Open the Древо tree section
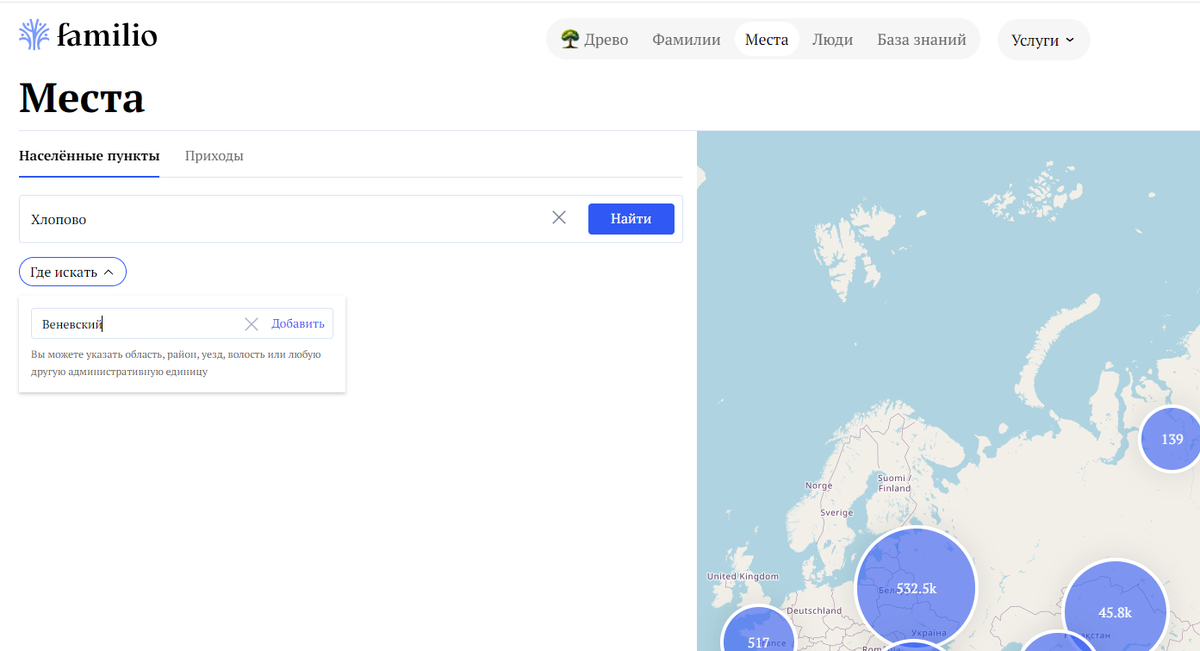The width and height of the screenshot is (1200, 651). [594, 40]
